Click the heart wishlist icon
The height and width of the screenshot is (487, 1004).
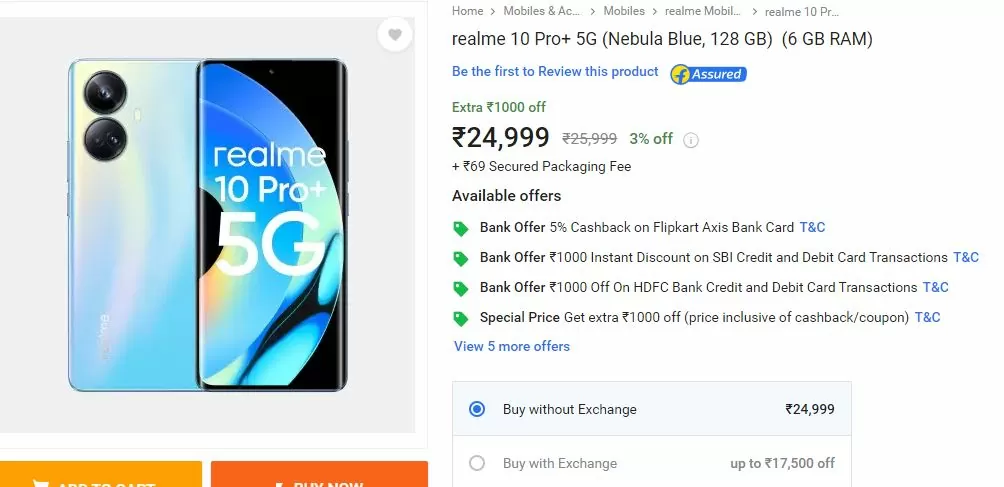pos(395,35)
